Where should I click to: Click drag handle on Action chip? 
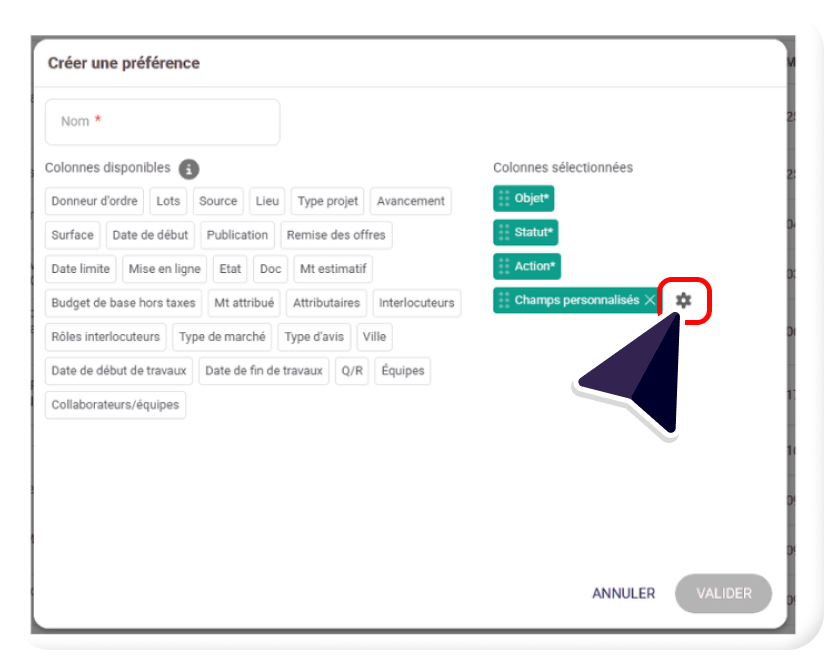(504, 267)
